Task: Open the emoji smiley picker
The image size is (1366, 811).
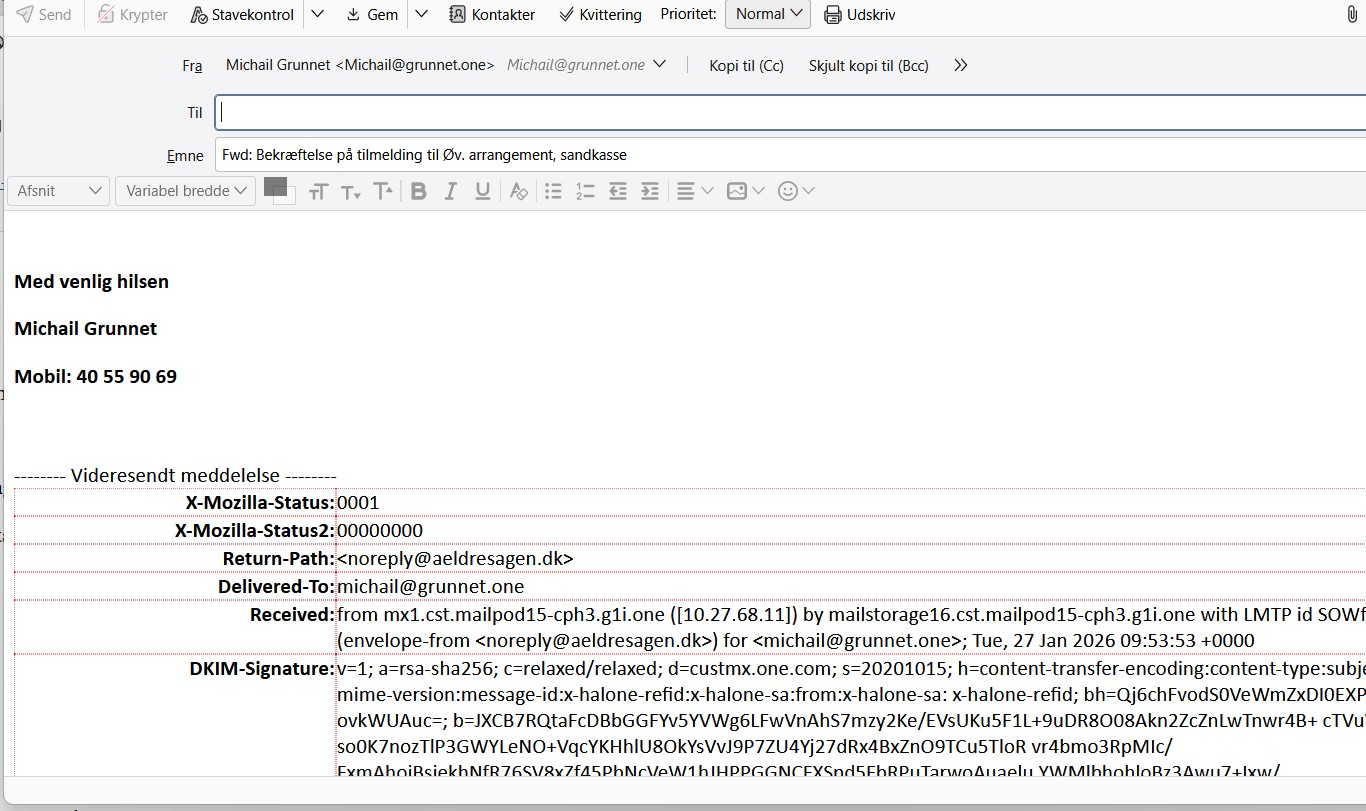Action: (x=796, y=191)
